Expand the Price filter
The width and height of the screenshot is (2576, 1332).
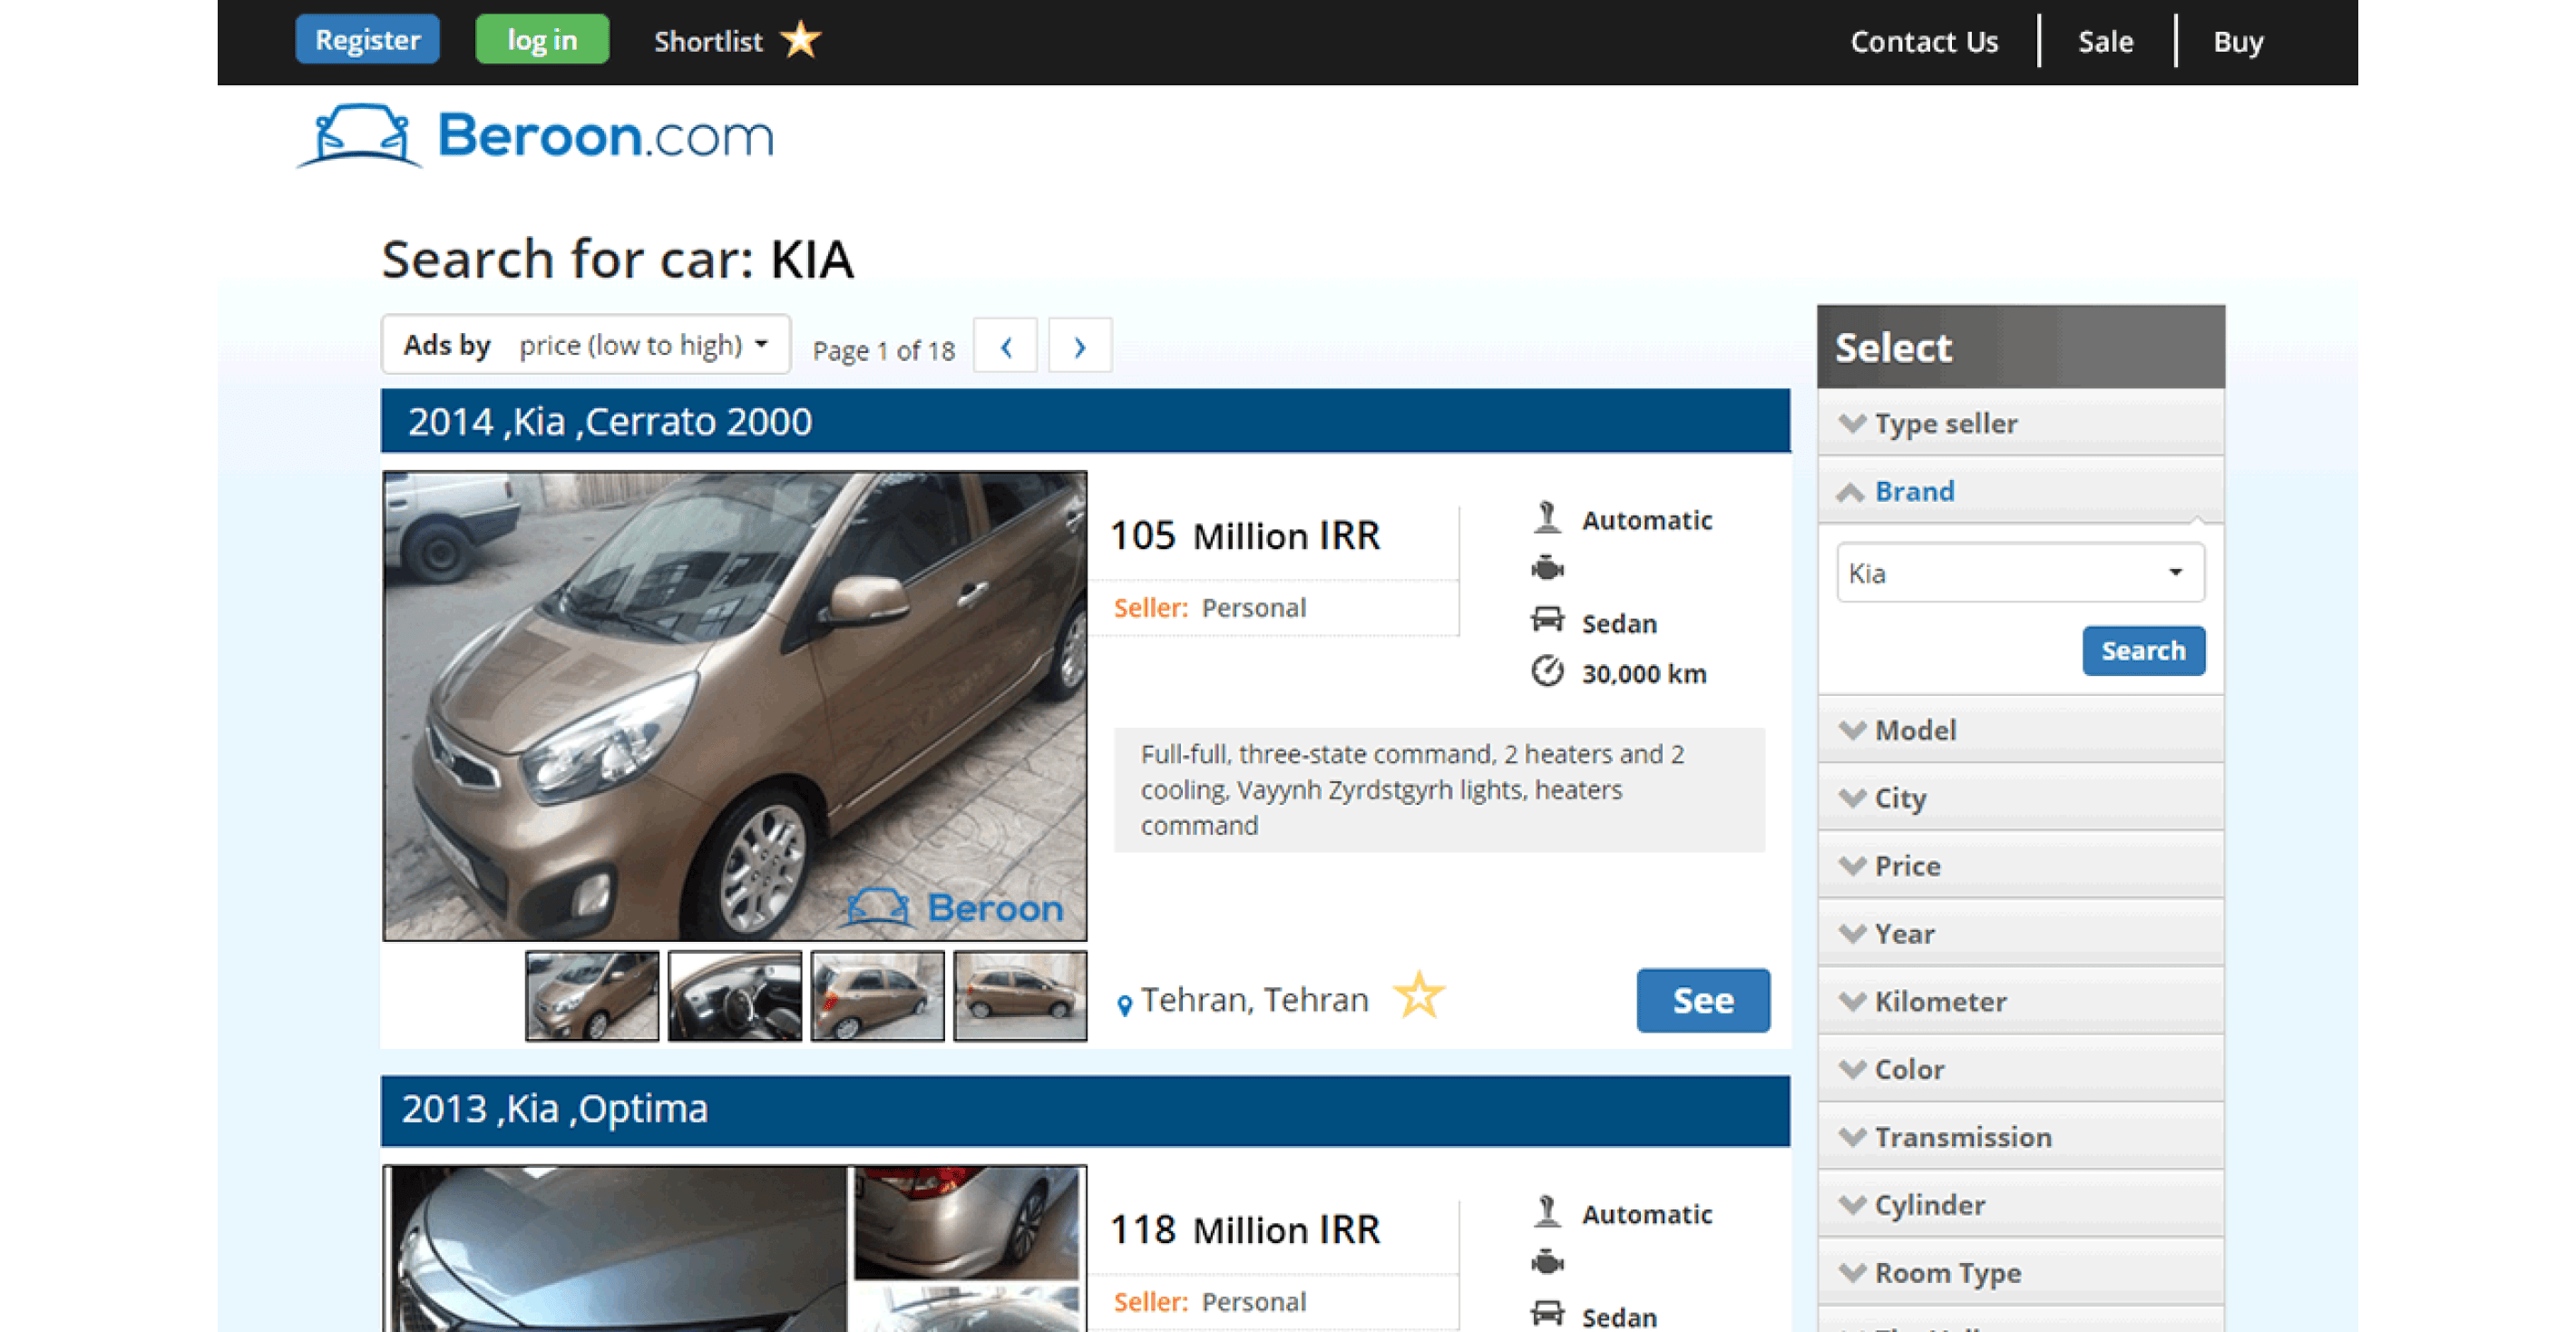pos(2020,866)
